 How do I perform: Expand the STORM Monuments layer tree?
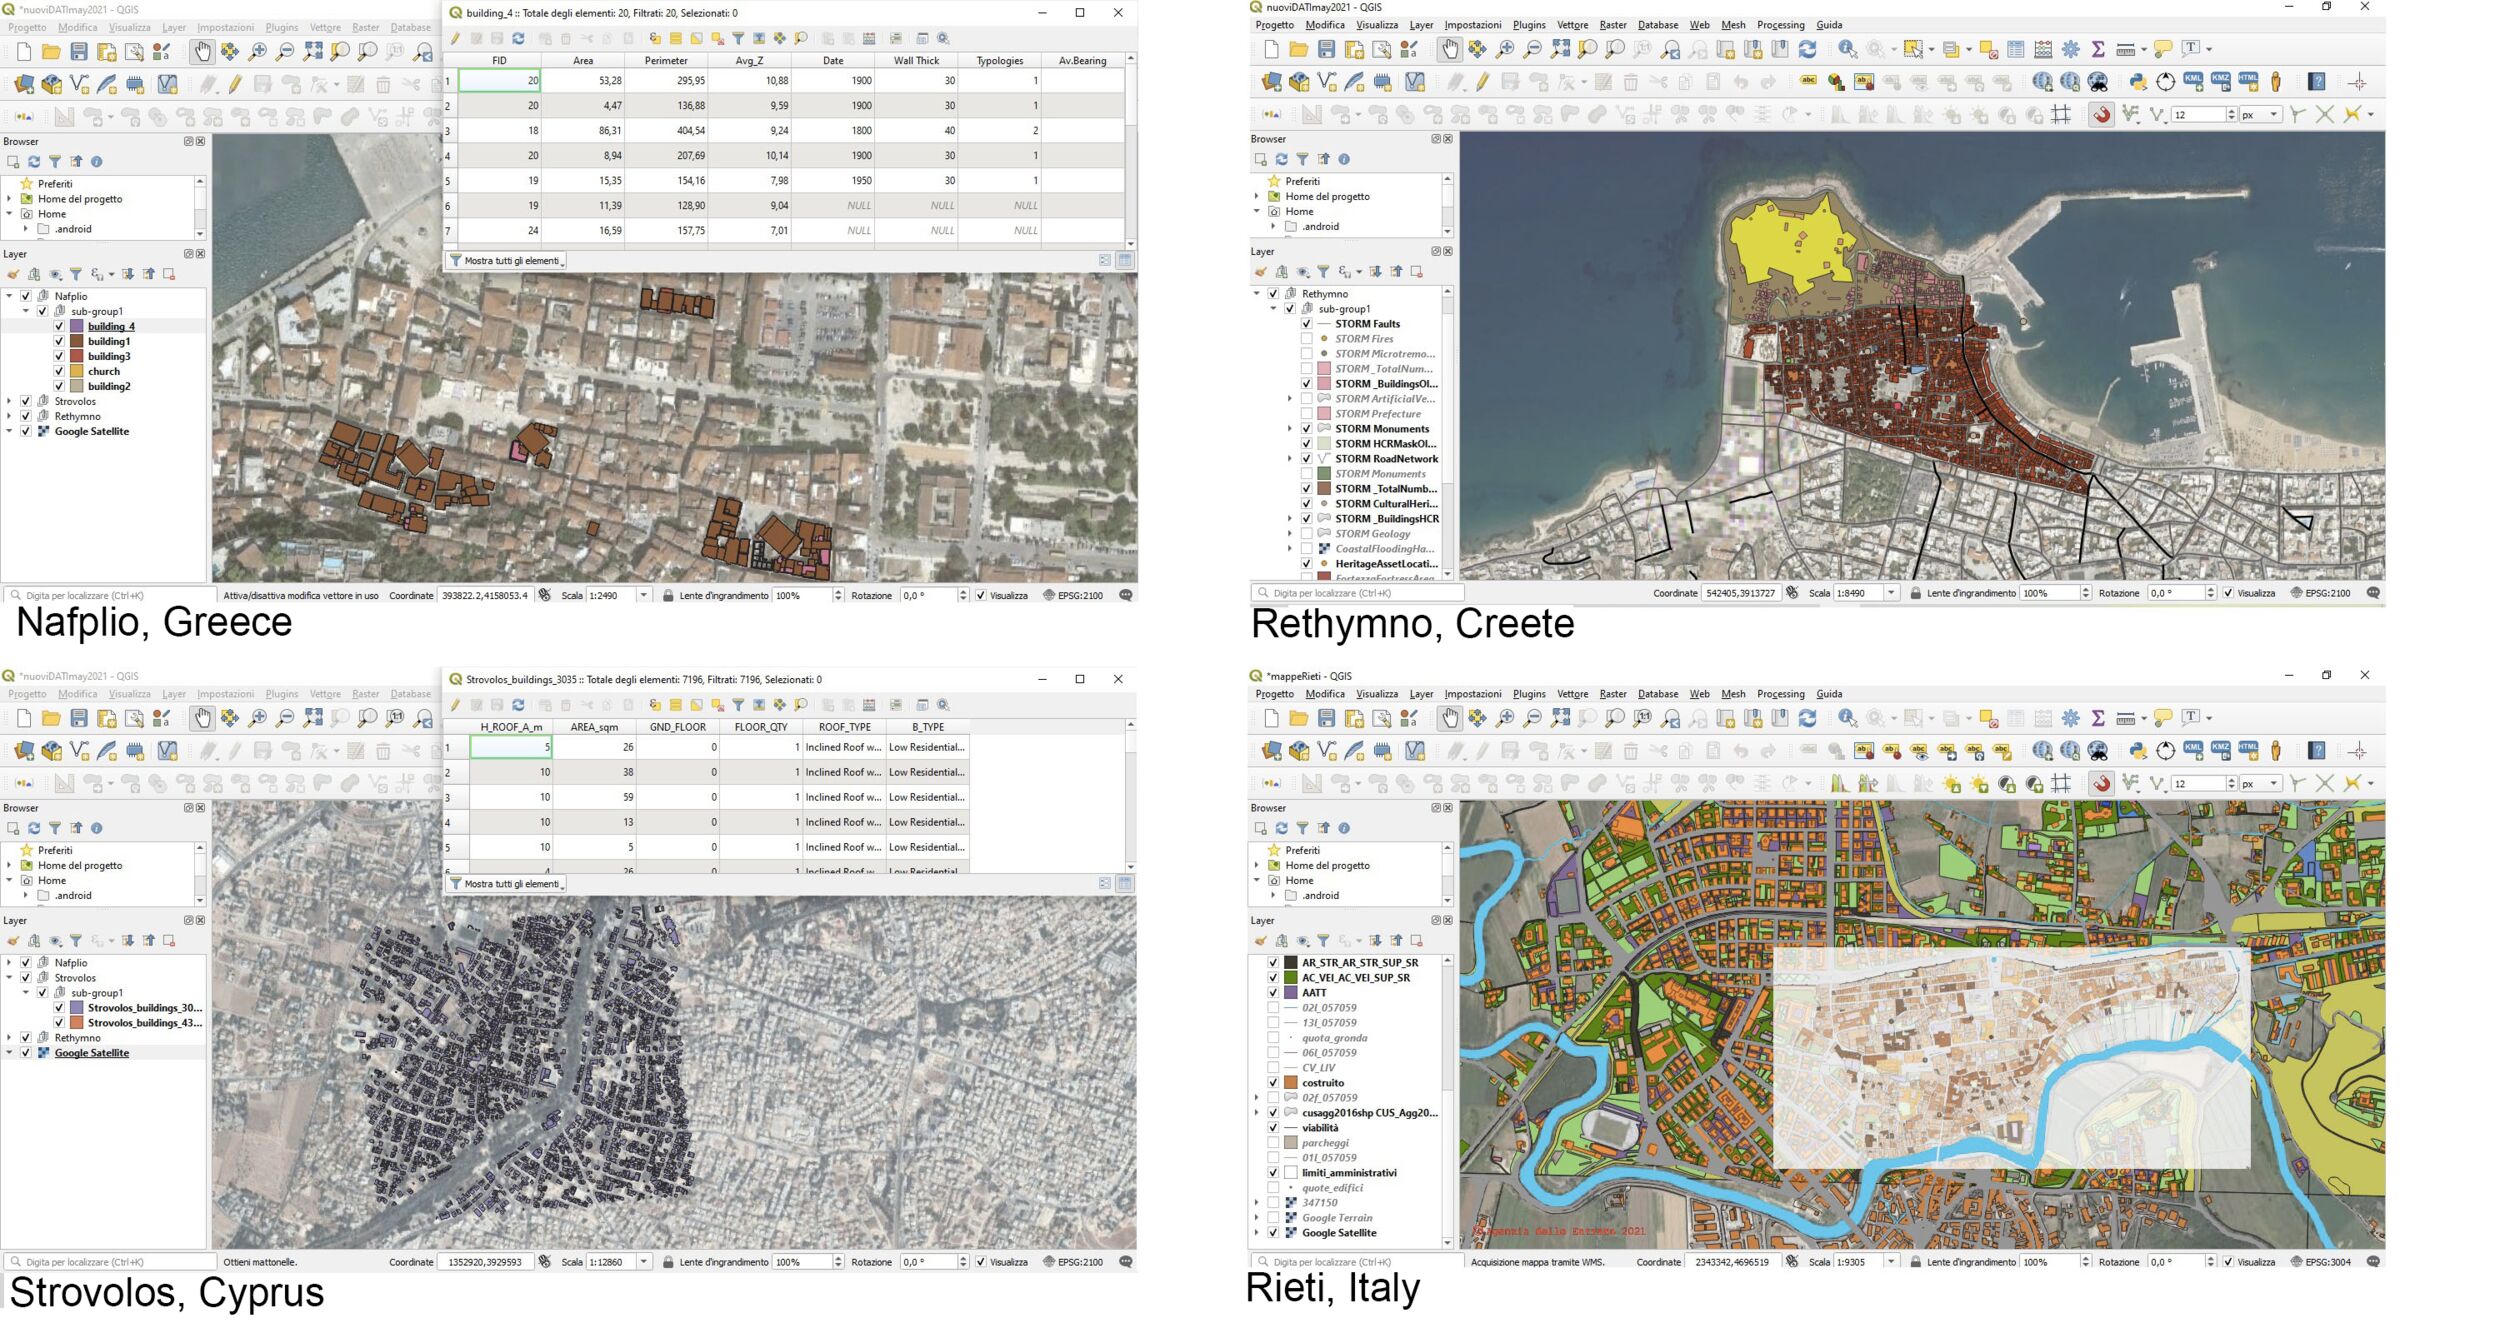pos(1290,429)
